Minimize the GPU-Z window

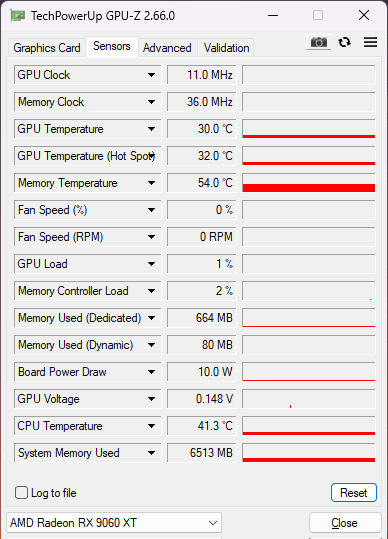pyautogui.click(x=273, y=15)
